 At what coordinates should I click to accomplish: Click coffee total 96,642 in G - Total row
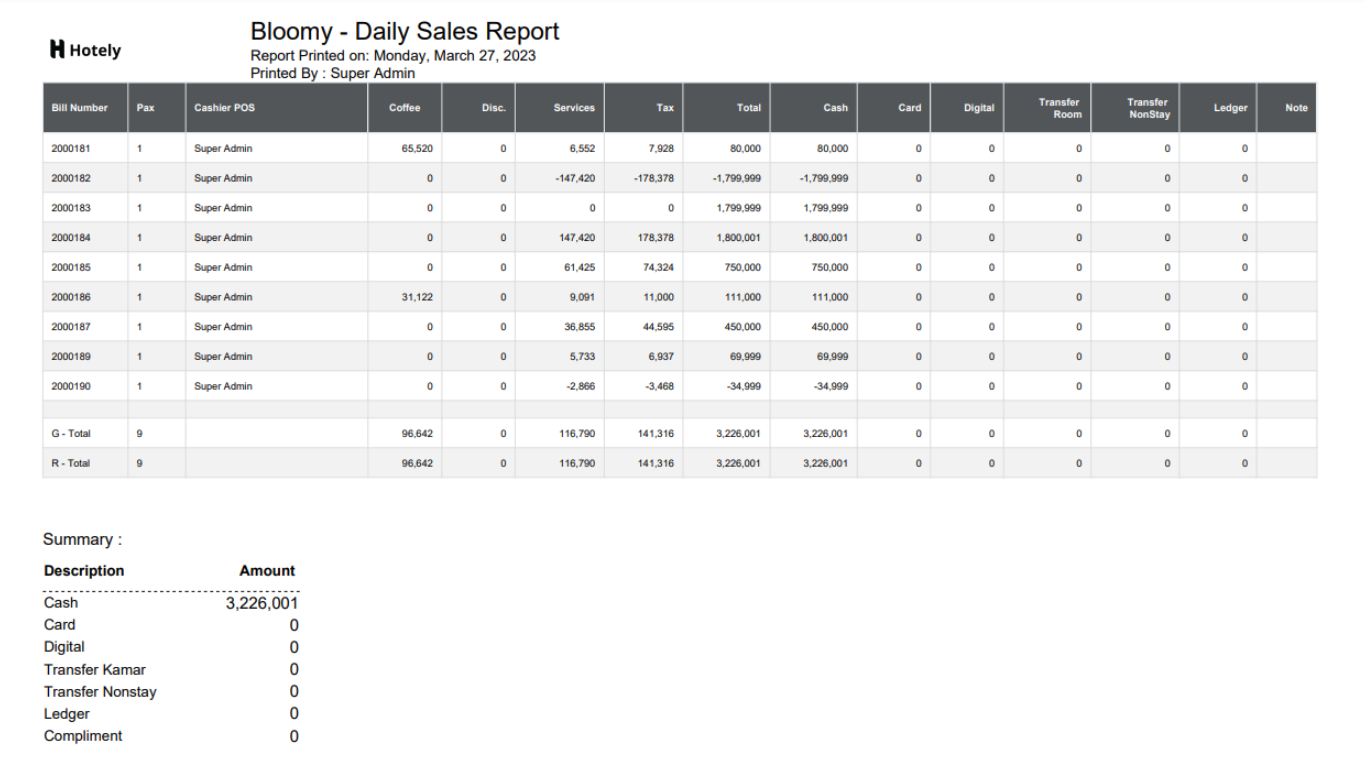417,434
